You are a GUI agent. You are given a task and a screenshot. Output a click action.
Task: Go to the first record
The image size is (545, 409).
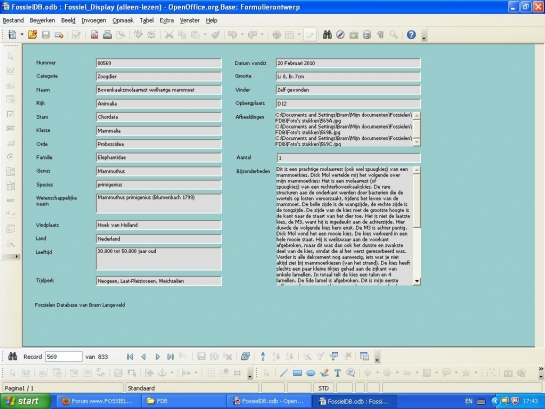point(130,357)
